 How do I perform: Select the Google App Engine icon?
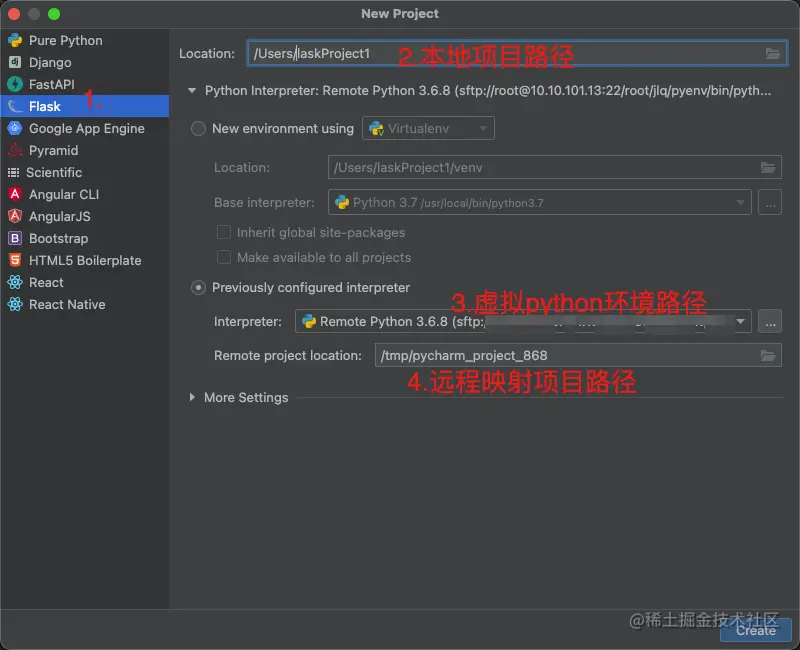pyautogui.click(x=15, y=128)
